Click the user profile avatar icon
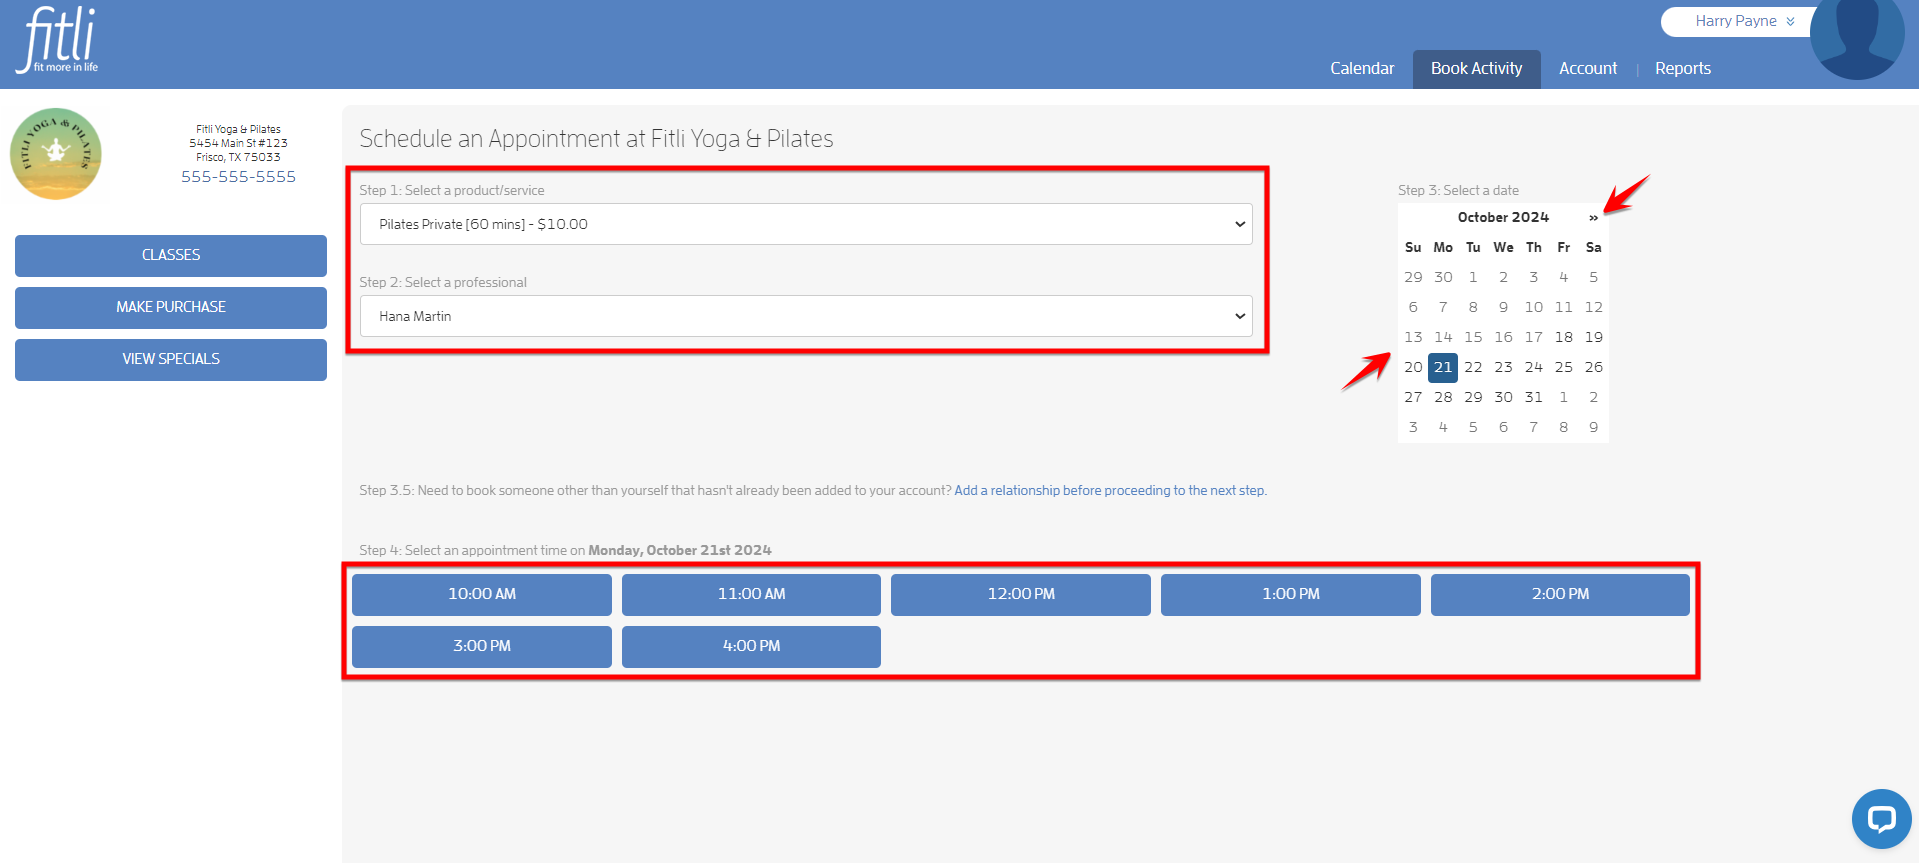The height and width of the screenshot is (863, 1919). tap(1857, 38)
